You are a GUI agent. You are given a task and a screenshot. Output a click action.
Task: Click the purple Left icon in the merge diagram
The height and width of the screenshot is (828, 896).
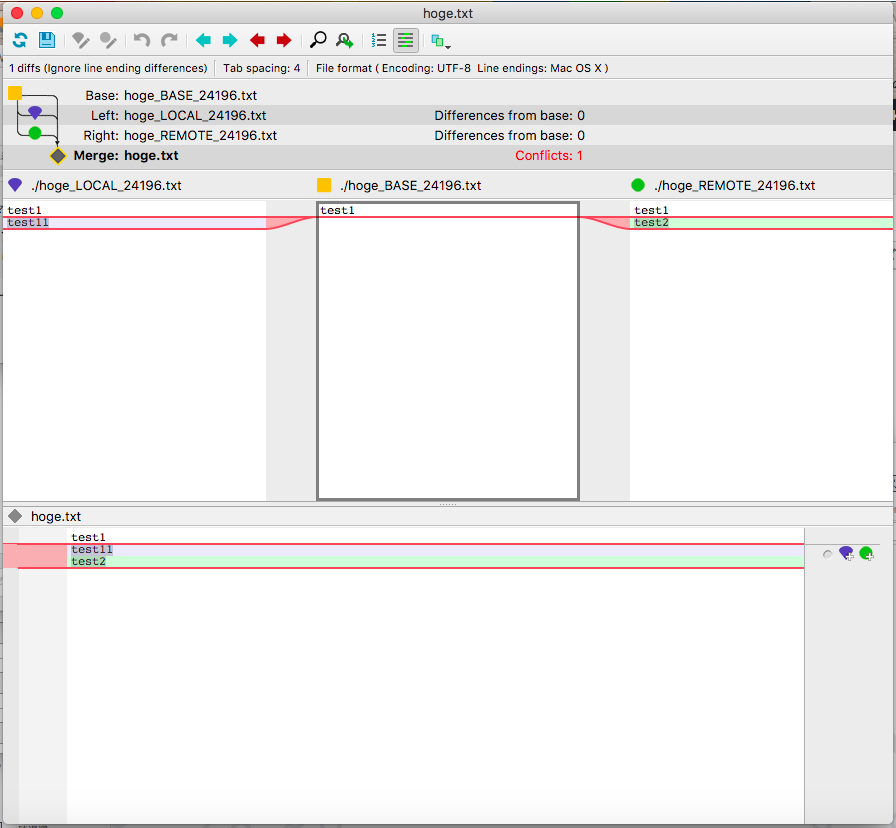[35, 112]
